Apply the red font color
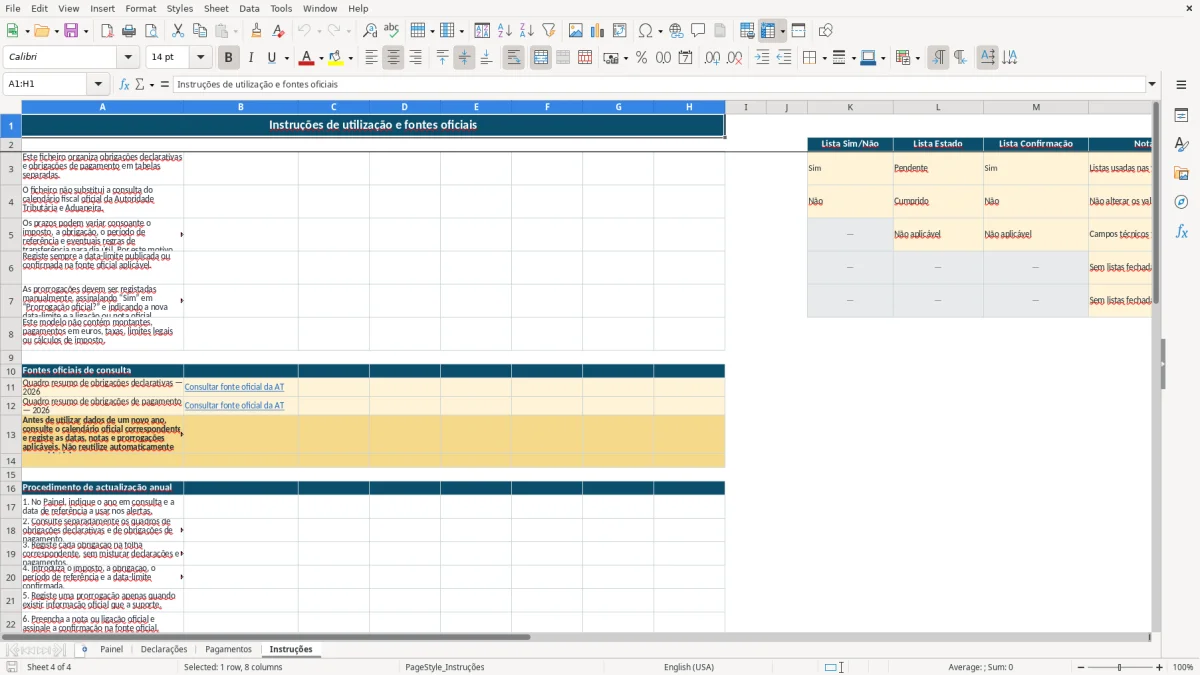The width and height of the screenshot is (1200, 675). tap(307, 58)
